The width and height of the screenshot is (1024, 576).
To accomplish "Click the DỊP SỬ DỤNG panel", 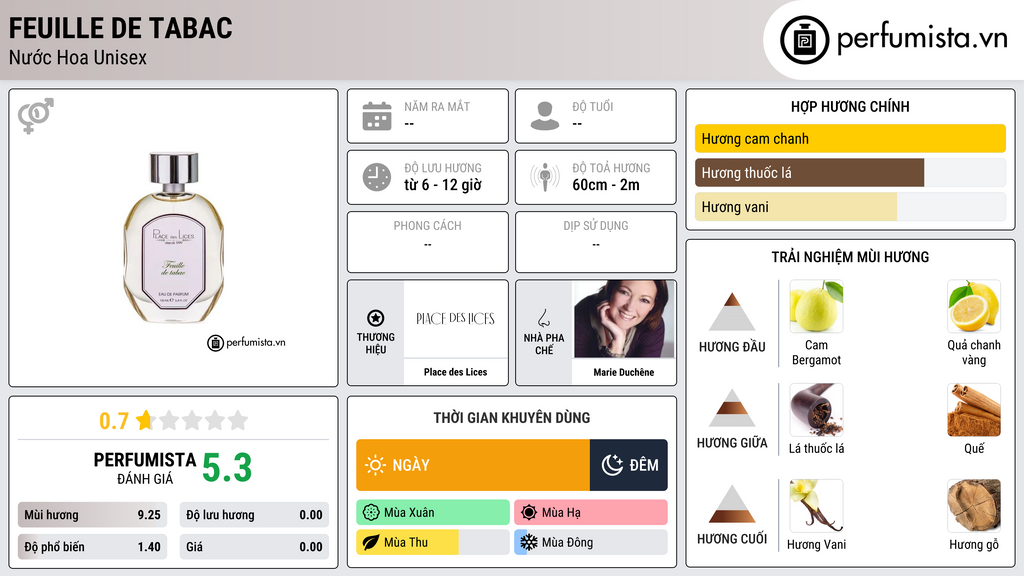I will [596, 242].
